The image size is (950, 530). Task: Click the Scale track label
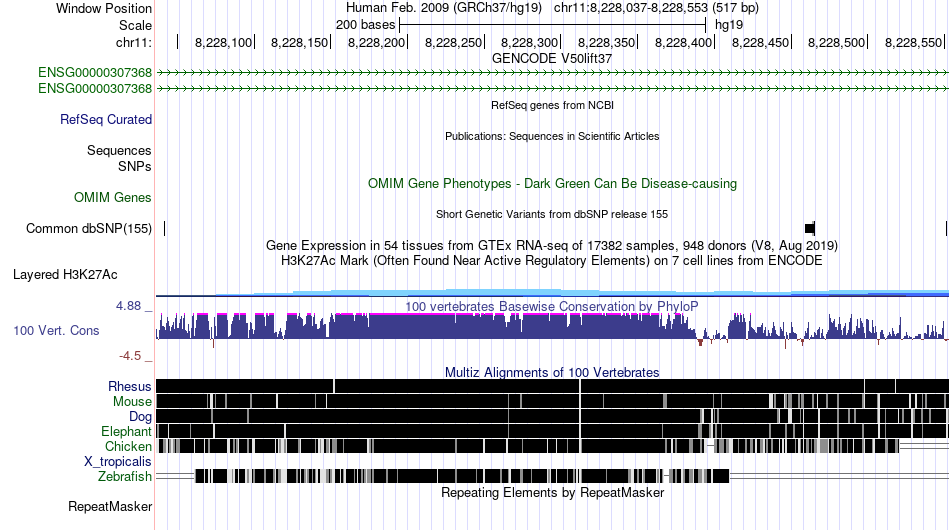(x=135, y=25)
